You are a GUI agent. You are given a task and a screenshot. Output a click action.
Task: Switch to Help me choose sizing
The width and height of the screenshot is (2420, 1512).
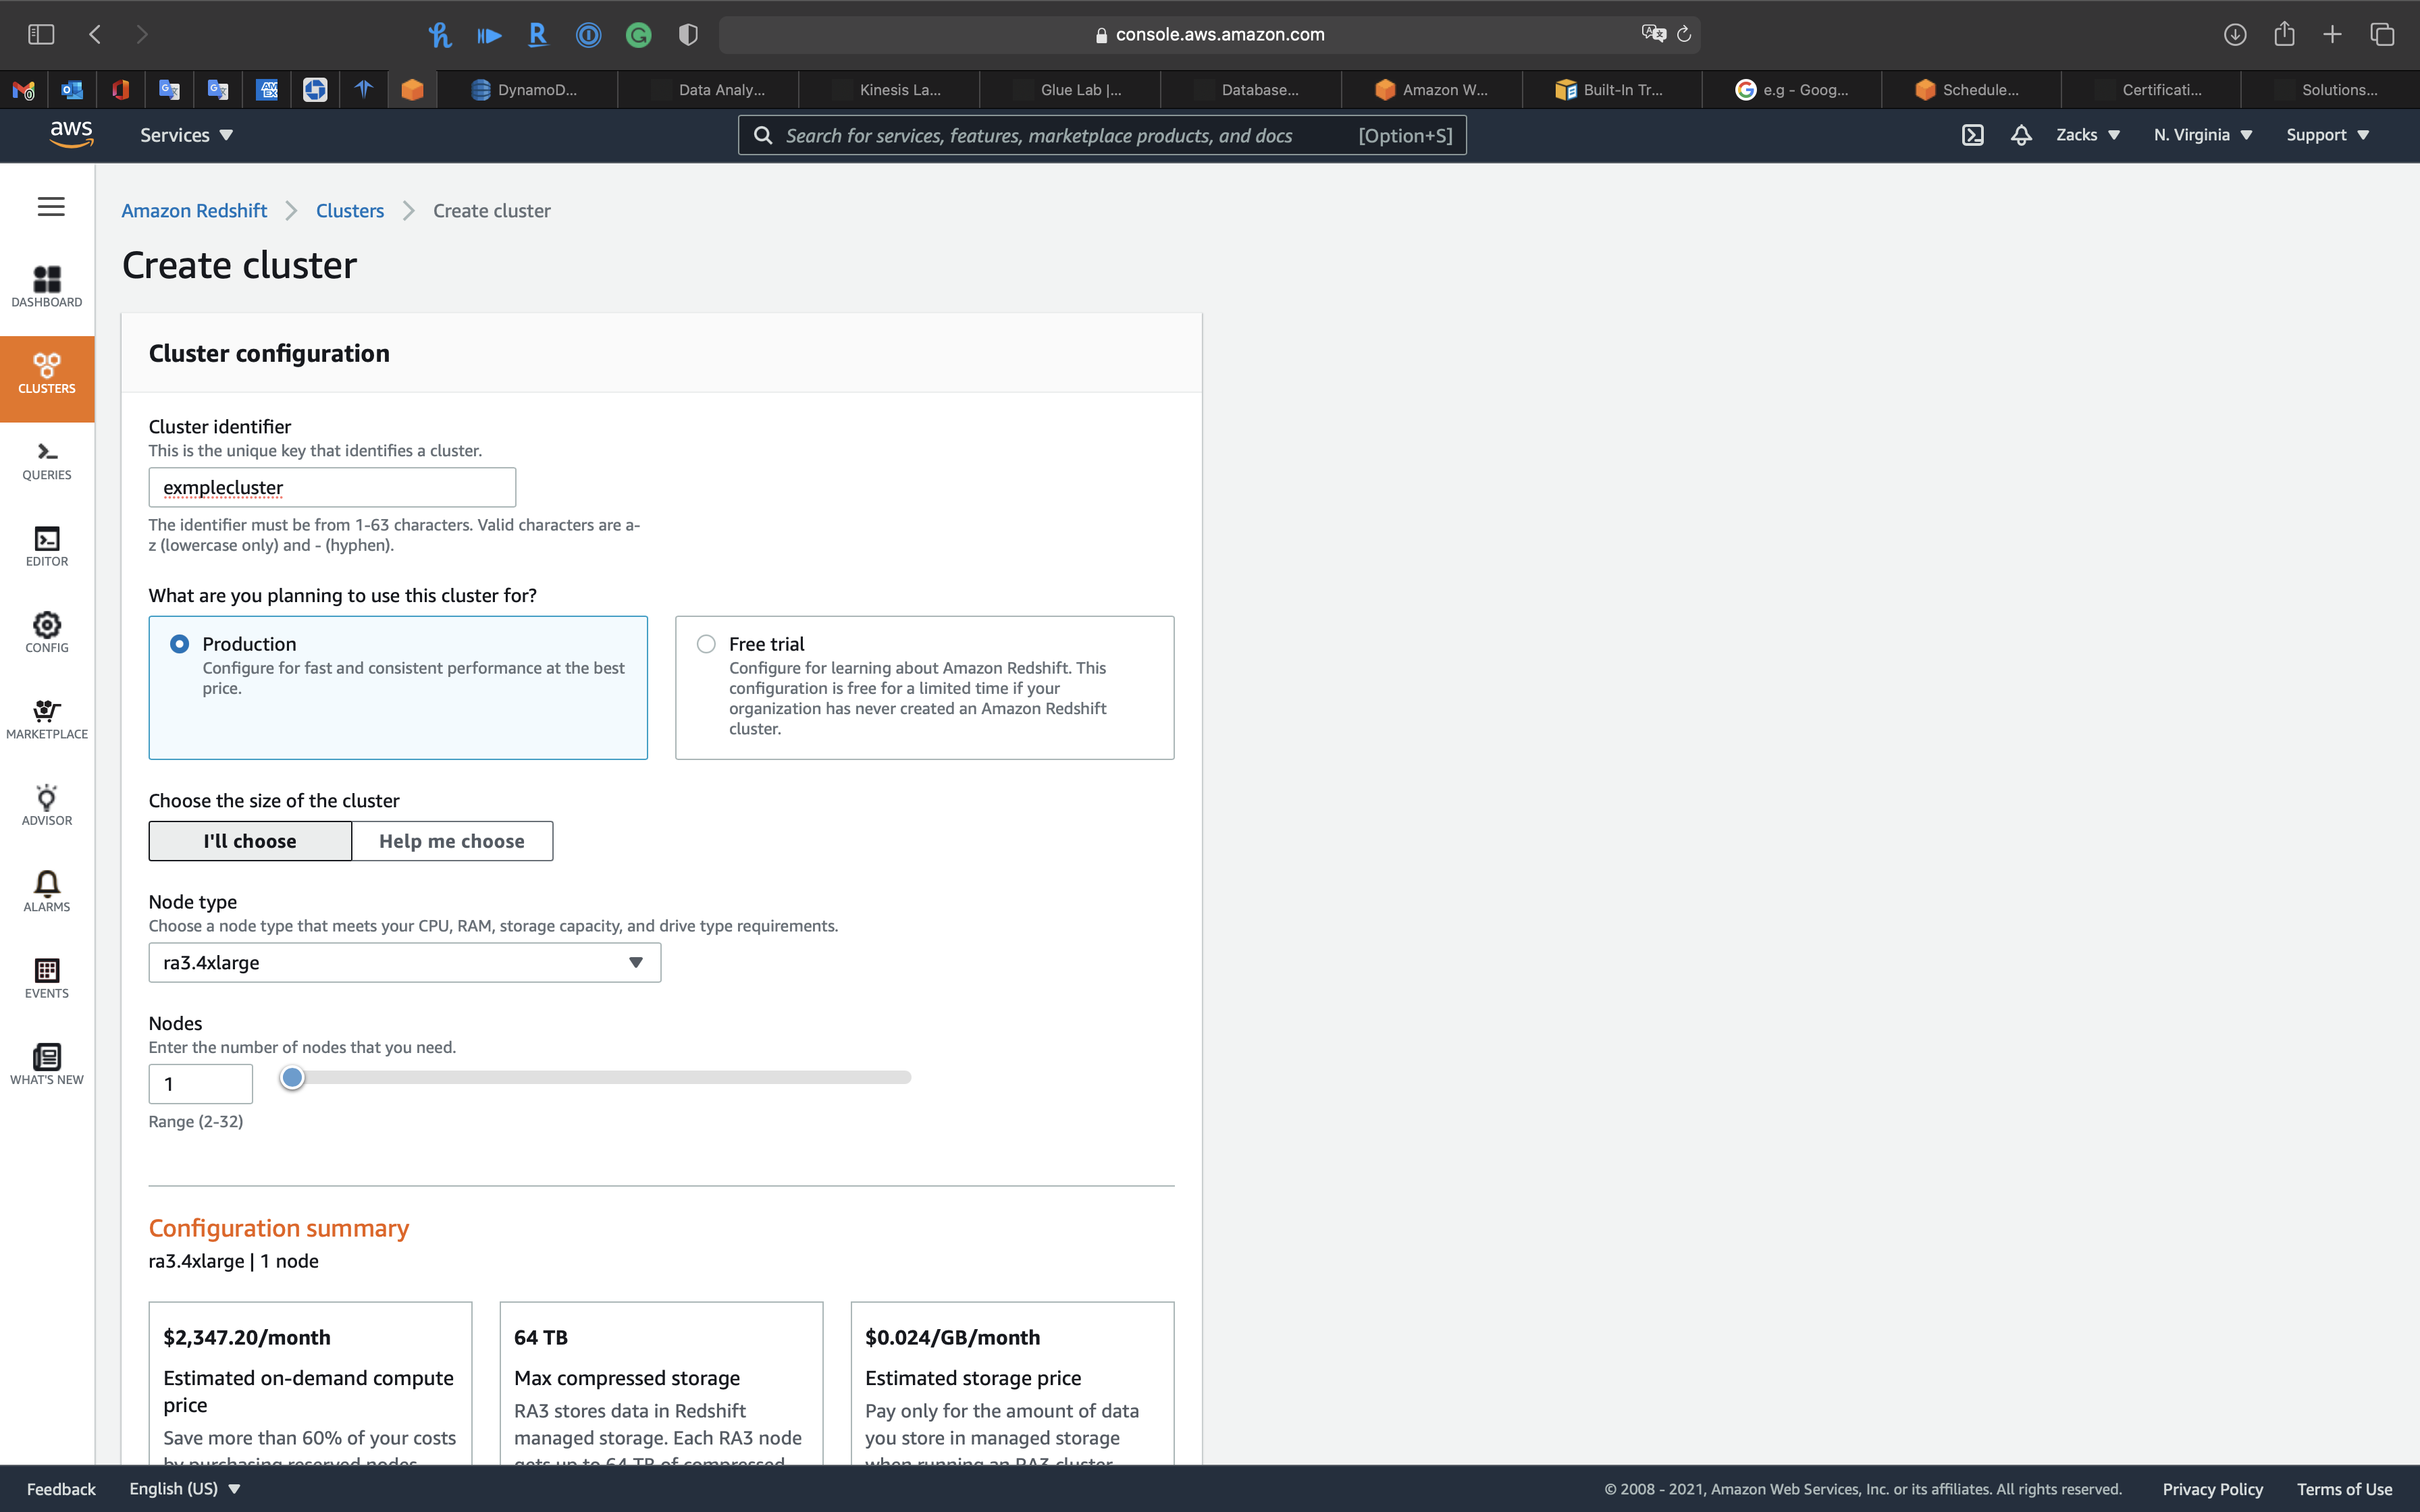pyautogui.click(x=452, y=841)
